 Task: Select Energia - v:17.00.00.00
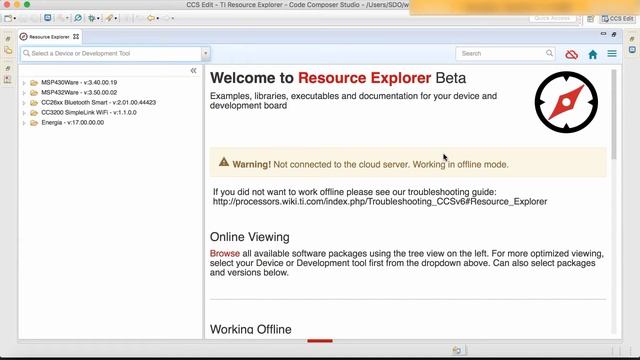click(73, 122)
